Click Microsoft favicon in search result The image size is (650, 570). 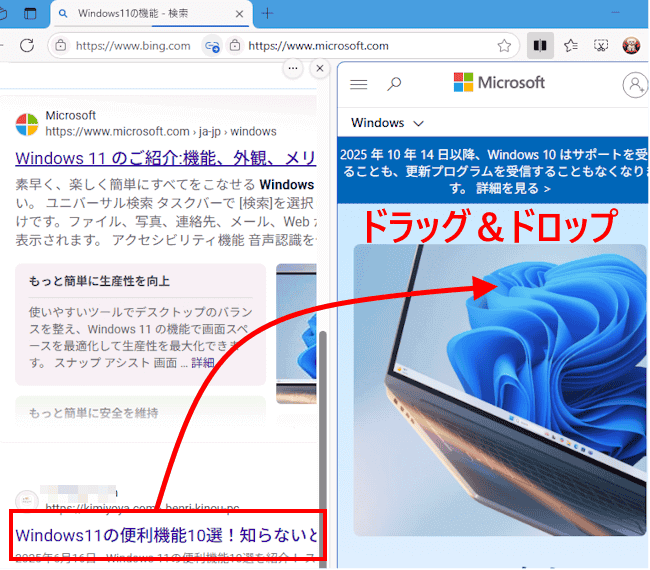click(x=27, y=124)
